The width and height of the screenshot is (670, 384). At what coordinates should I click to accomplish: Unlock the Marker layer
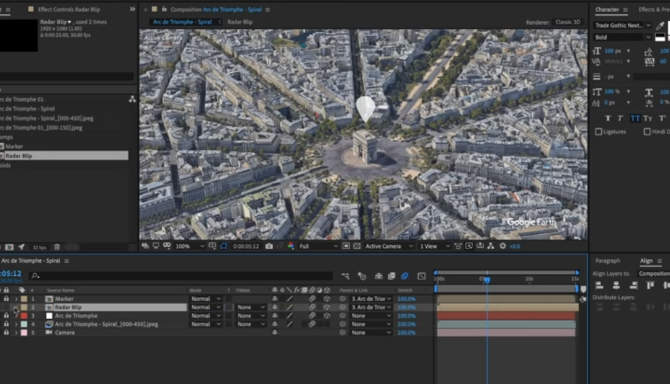pos(6,299)
